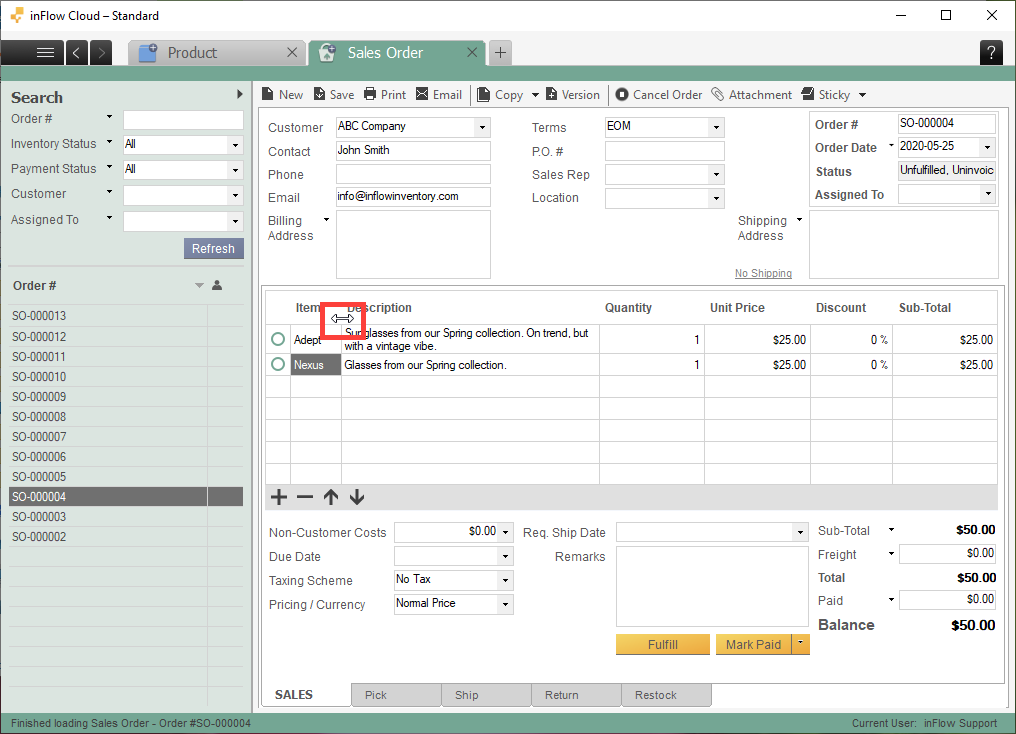The height and width of the screenshot is (734, 1016).
Task: Remove line item with minus
Action: 305,497
